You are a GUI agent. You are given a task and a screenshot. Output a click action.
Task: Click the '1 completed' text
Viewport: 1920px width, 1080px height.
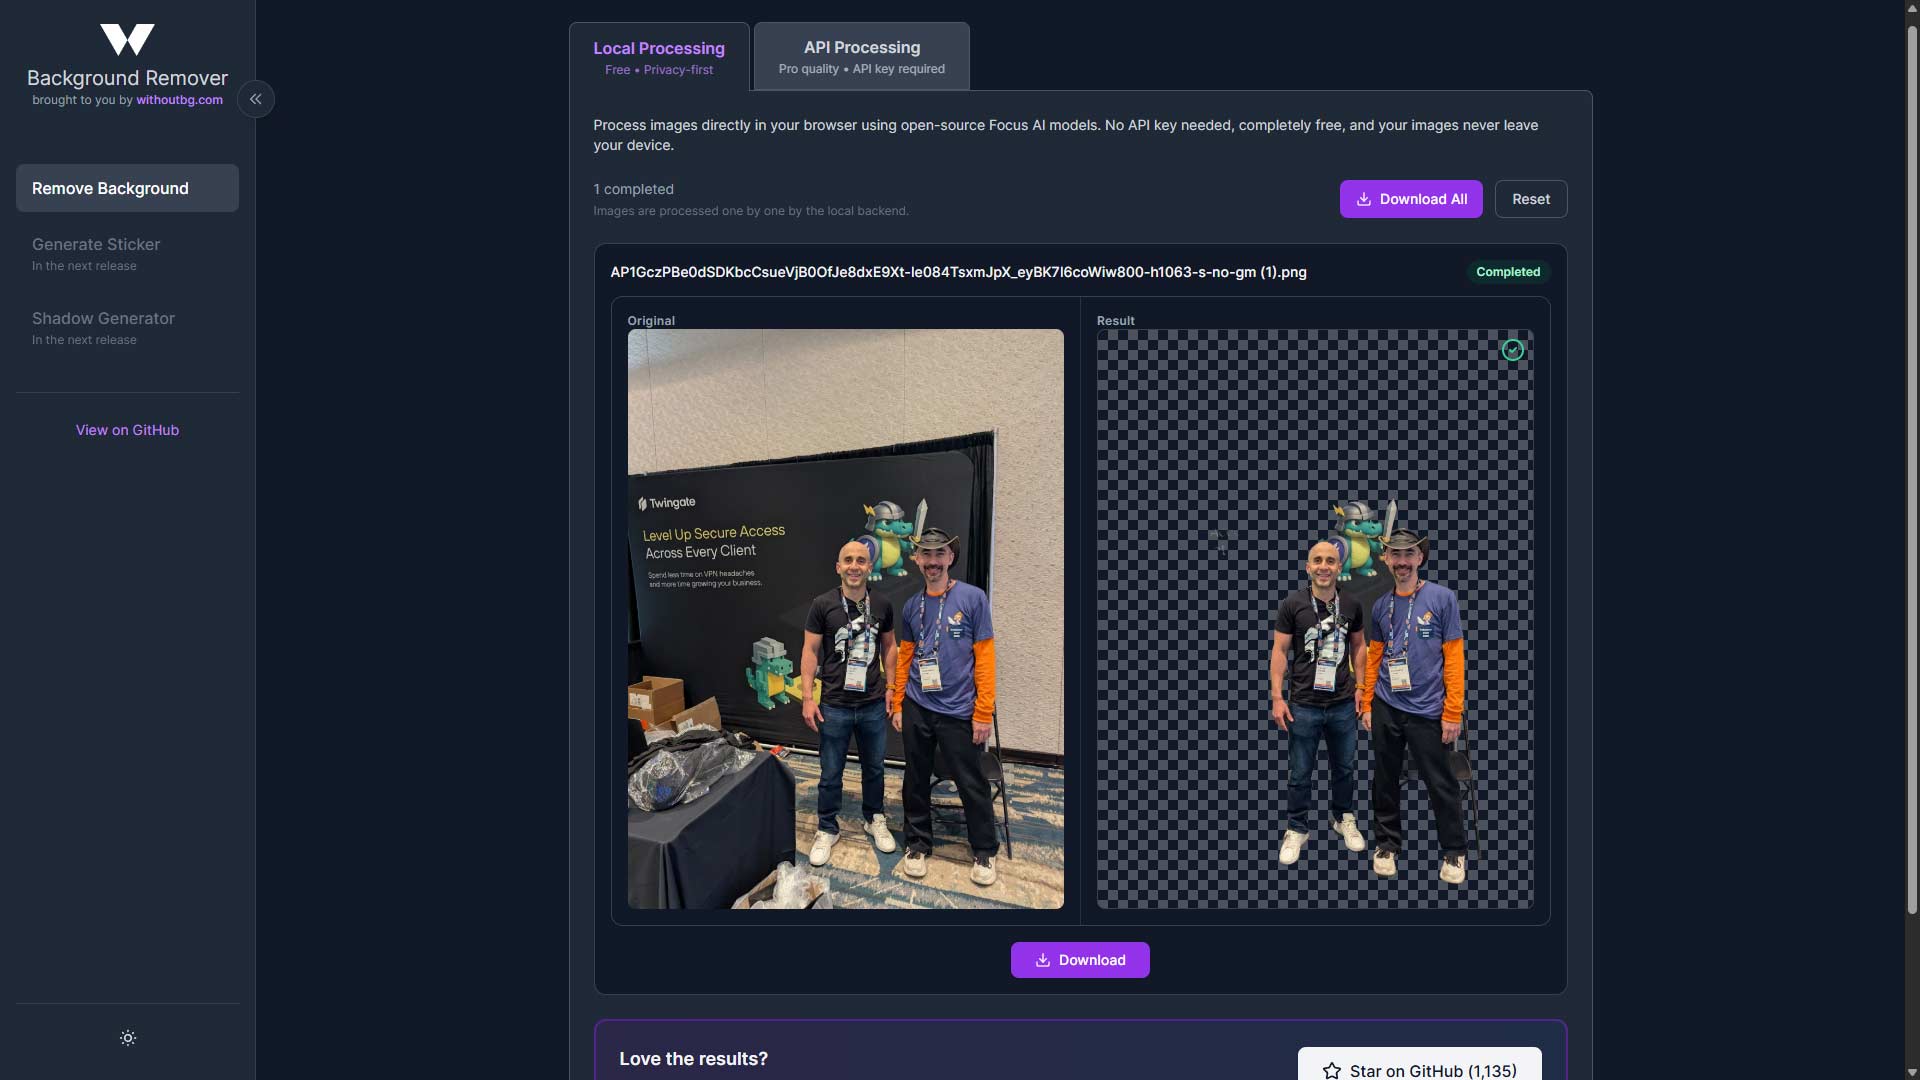tap(633, 189)
